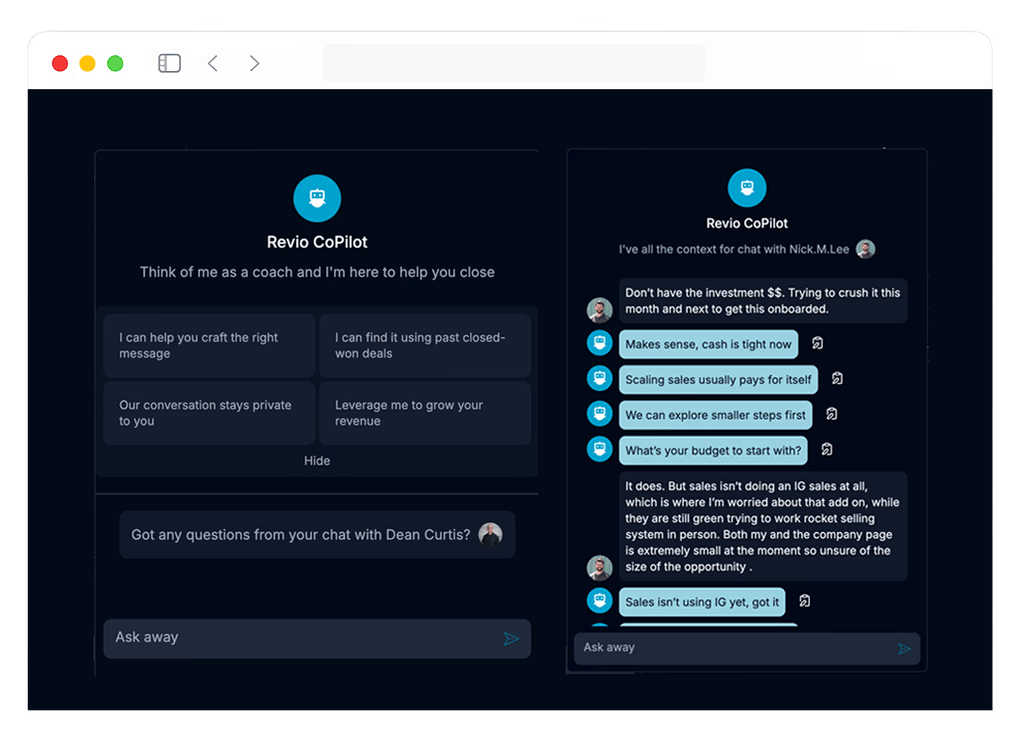This screenshot has width=1024, height=744.
Task: Click the large Revio CoPilot robot logo
Action: coord(317,198)
